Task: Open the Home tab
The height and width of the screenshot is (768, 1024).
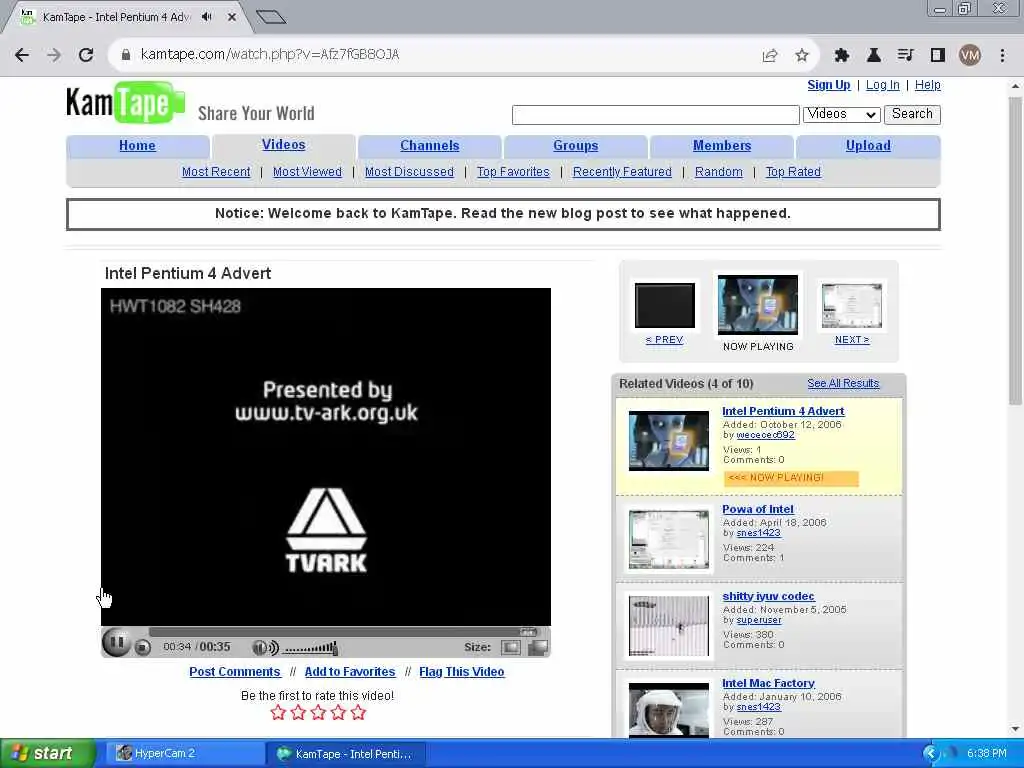Action: point(137,146)
